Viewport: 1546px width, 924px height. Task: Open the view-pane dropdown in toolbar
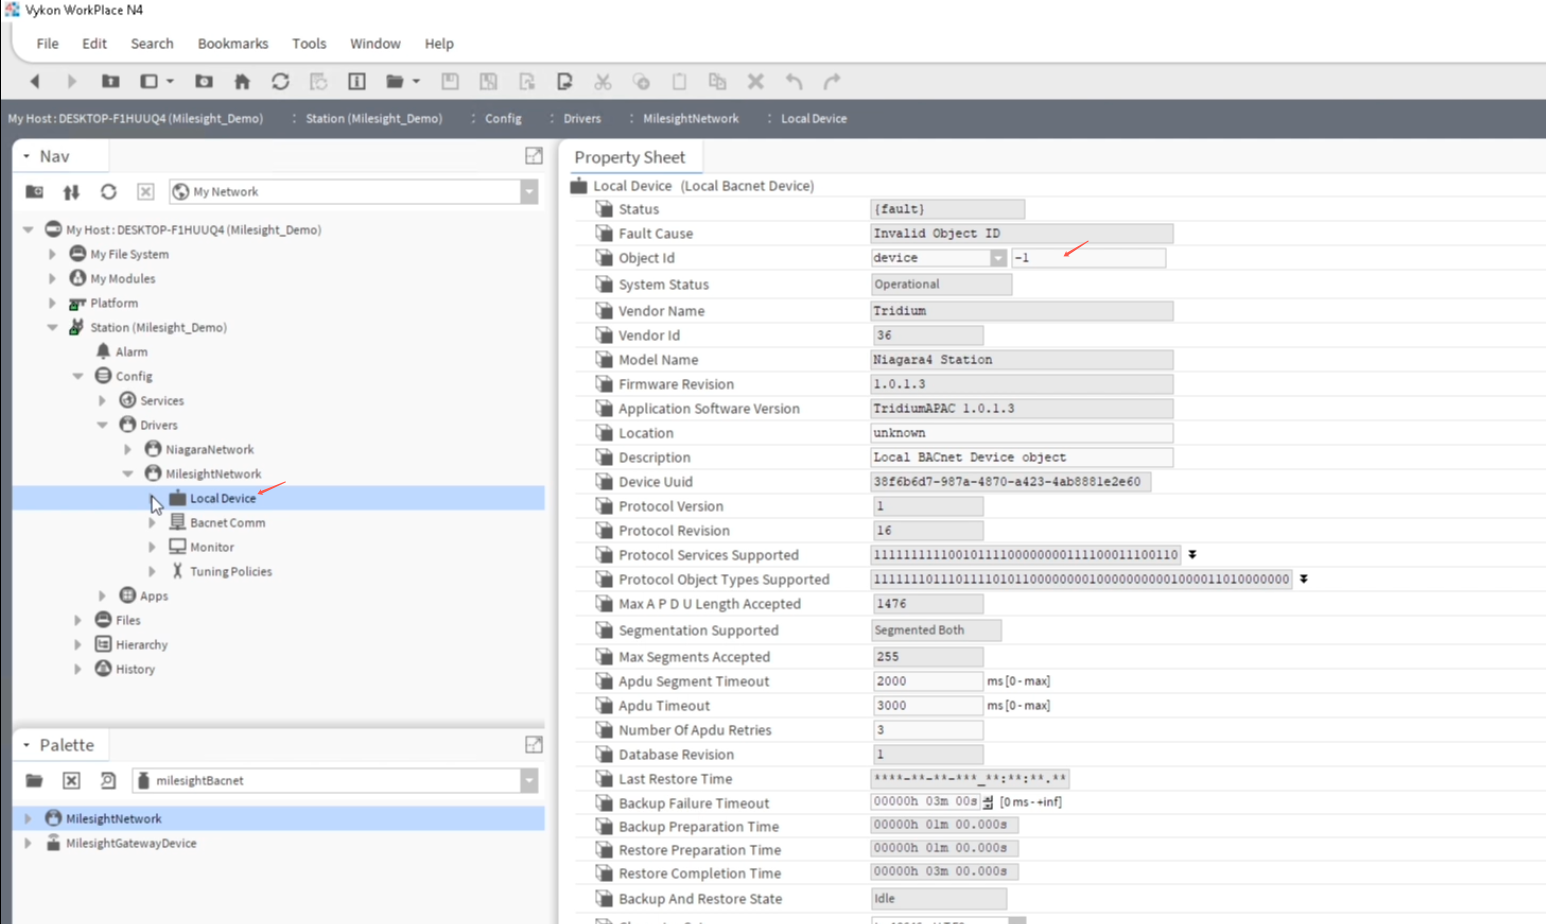(x=170, y=82)
